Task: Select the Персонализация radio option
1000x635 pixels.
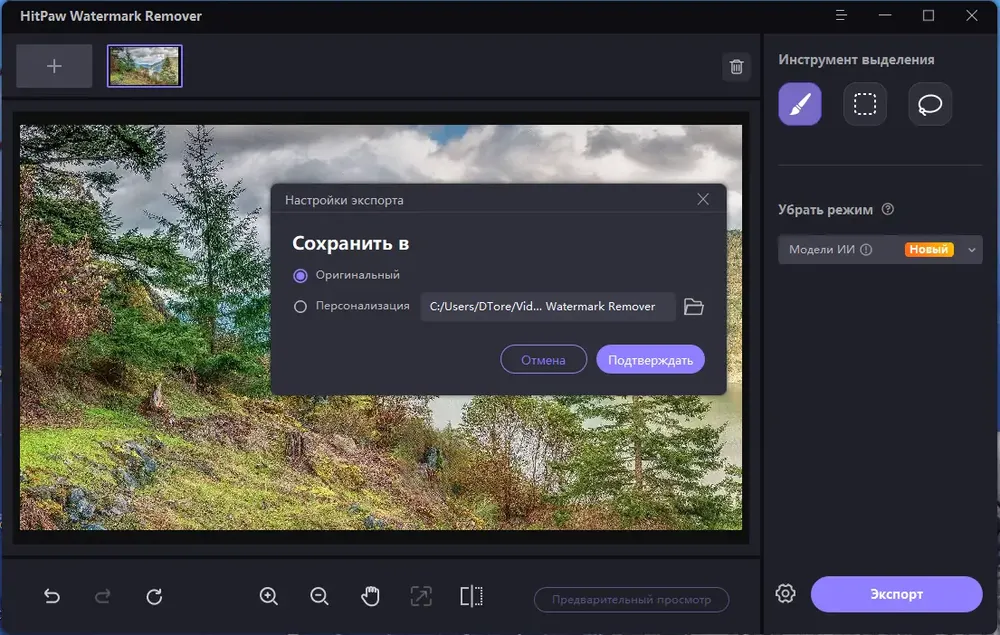Action: coord(300,307)
